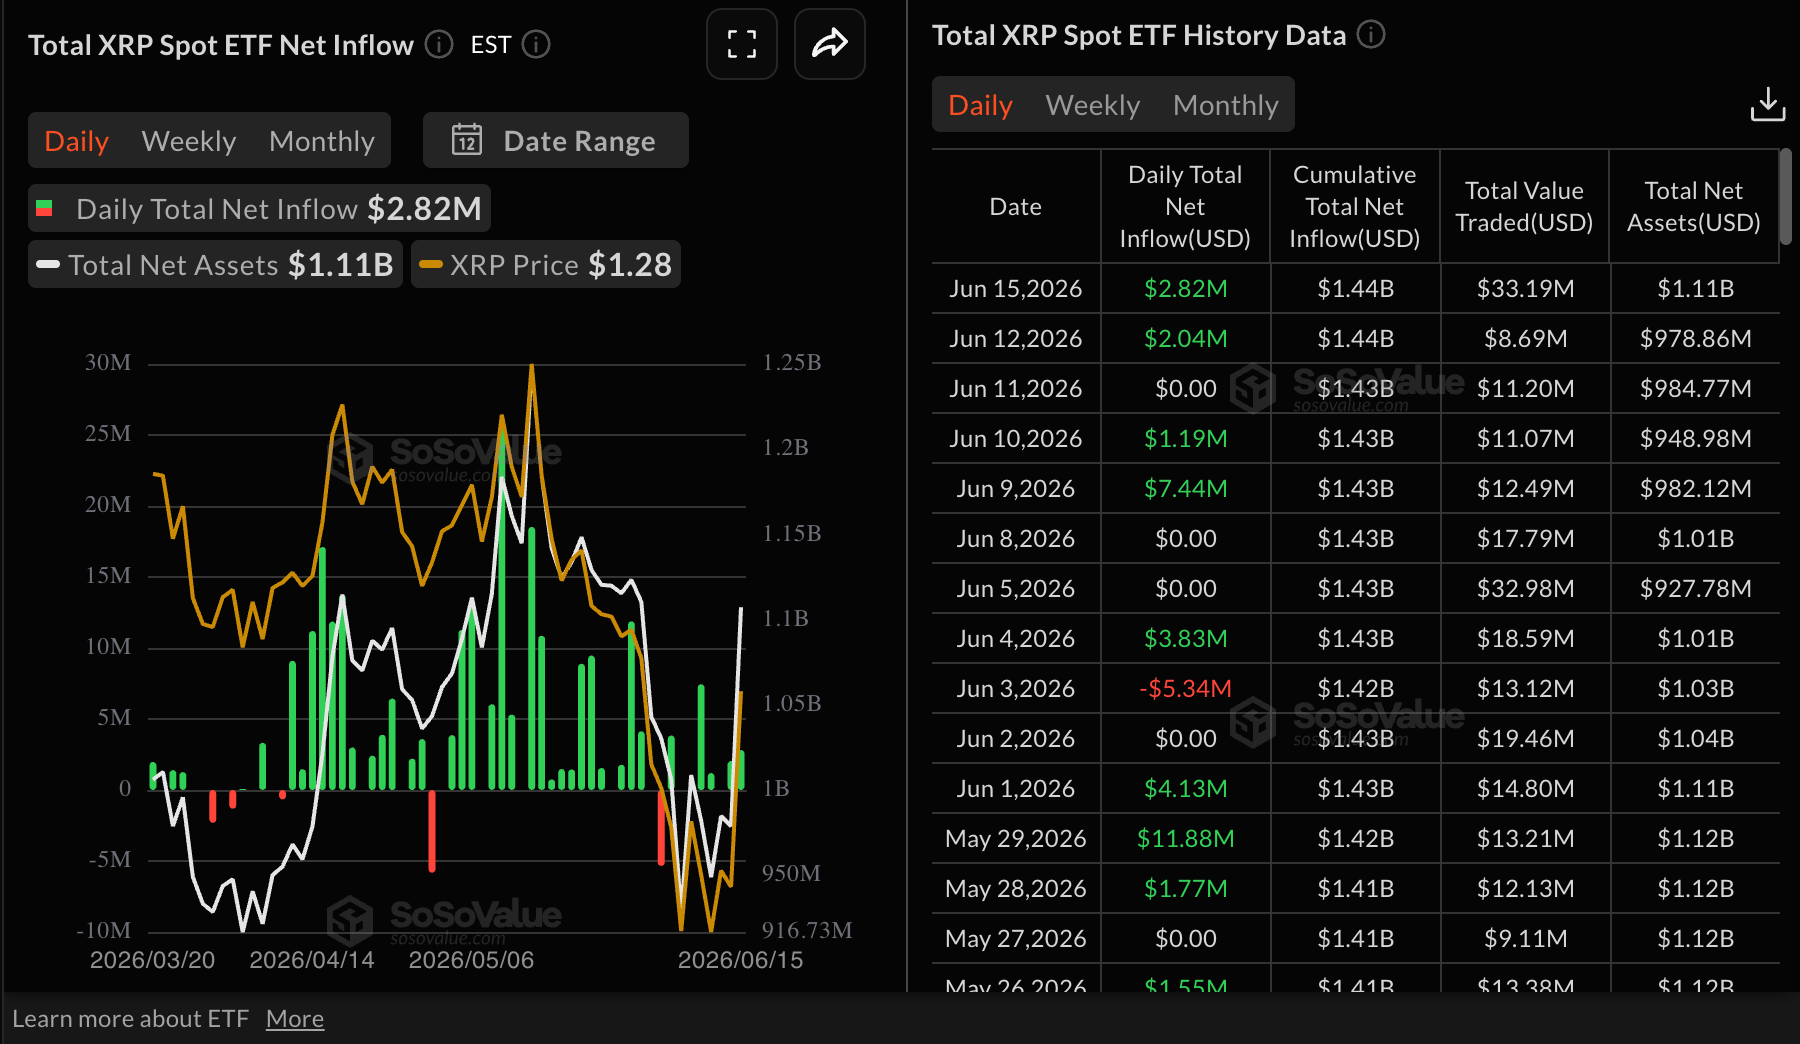This screenshot has width=1800, height=1044.
Task: Click the Jun 11,2026 date cell
Action: [x=1016, y=389]
